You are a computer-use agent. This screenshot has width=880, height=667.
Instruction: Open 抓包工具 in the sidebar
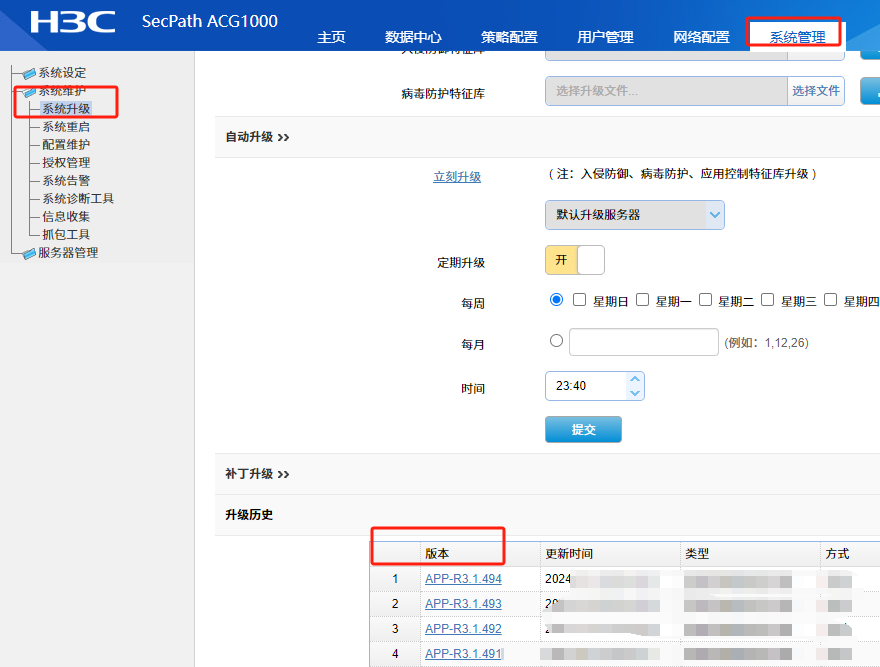[66, 235]
